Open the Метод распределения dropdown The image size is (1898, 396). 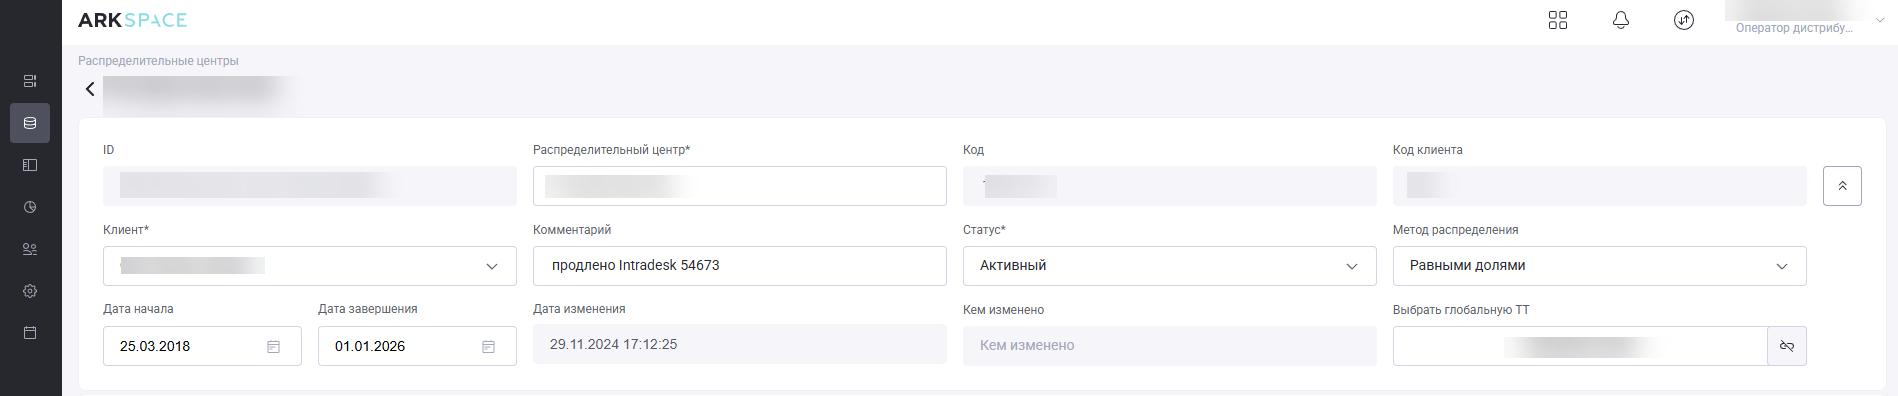[x=1600, y=266]
